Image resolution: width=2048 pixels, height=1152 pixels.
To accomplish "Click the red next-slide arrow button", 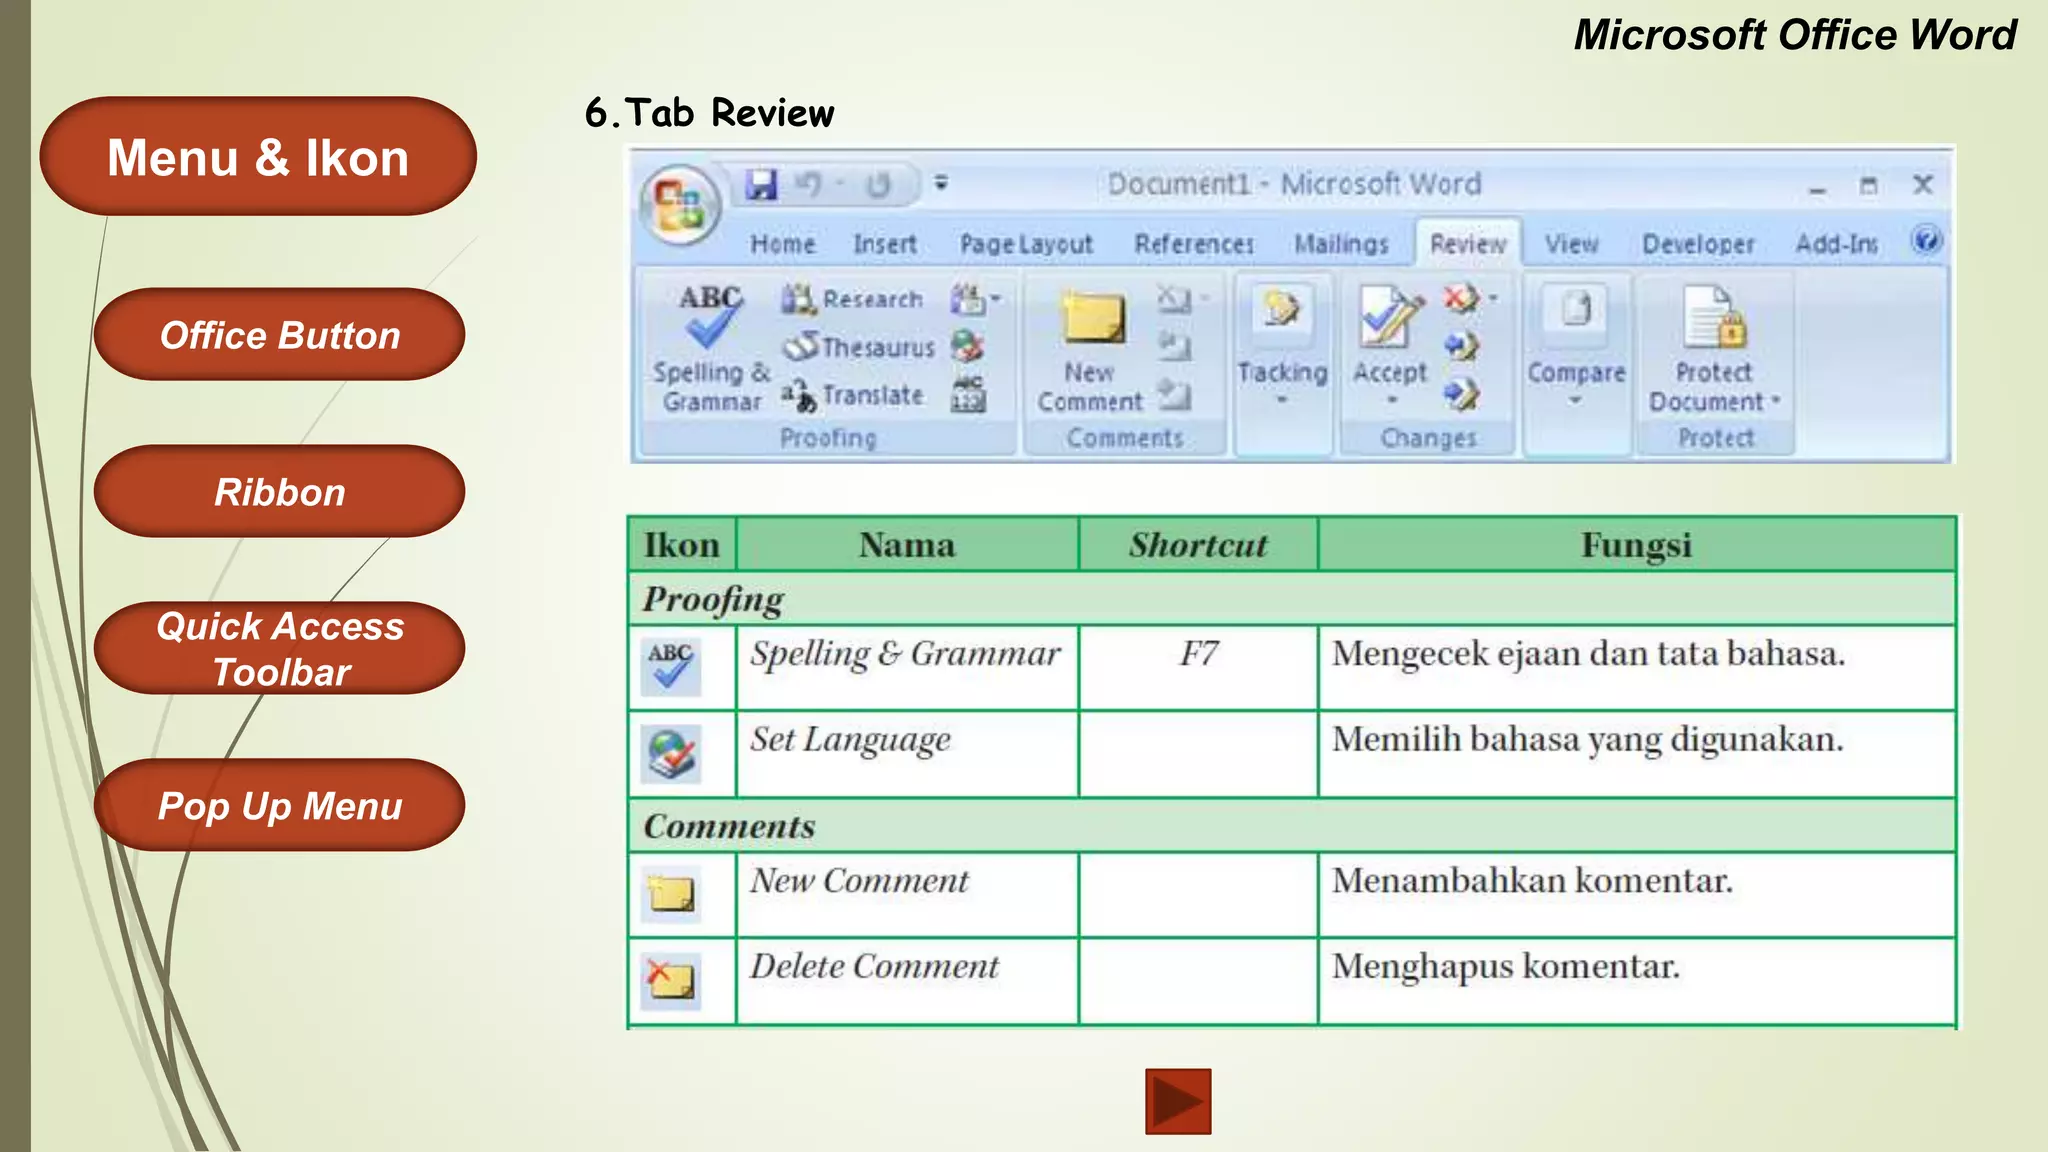I will tap(1178, 1101).
